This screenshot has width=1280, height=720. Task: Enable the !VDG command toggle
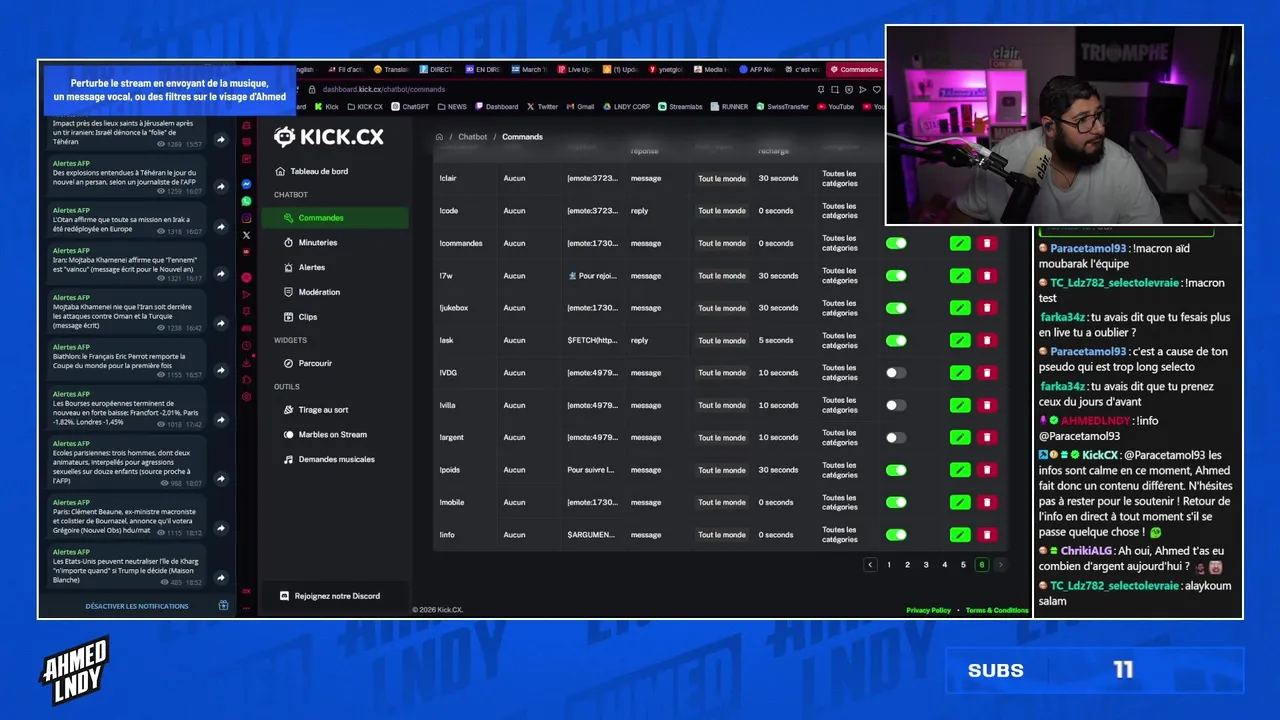(x=896, y=373)
